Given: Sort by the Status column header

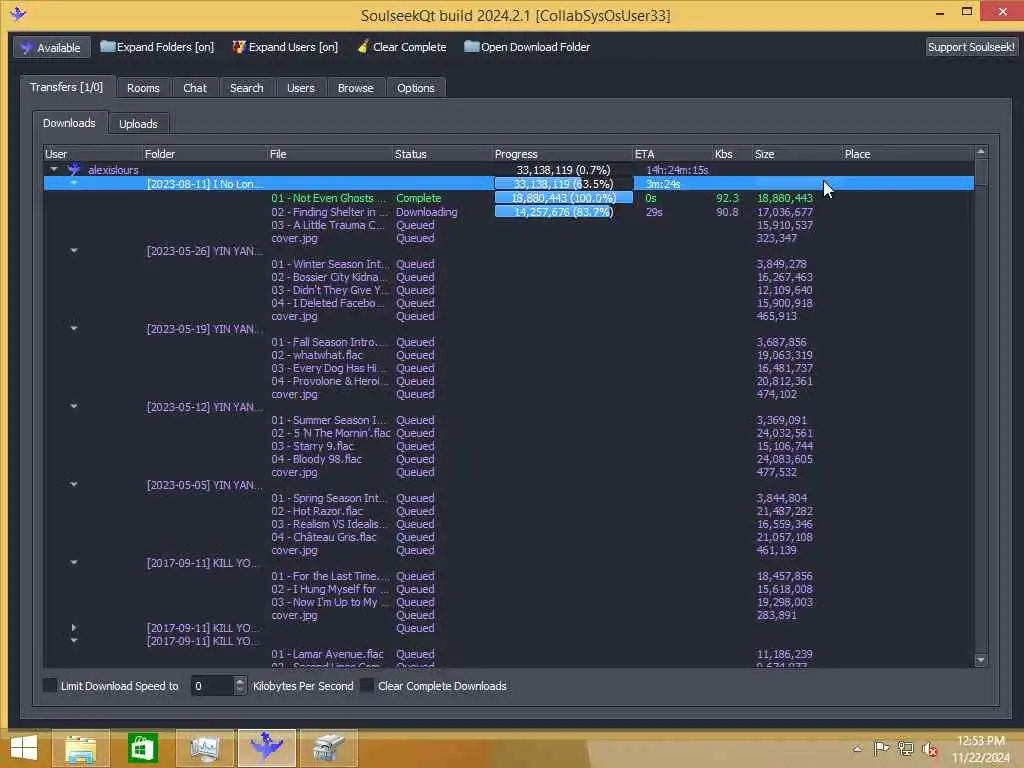Looking at the screenshot, I should coord(442,154).
